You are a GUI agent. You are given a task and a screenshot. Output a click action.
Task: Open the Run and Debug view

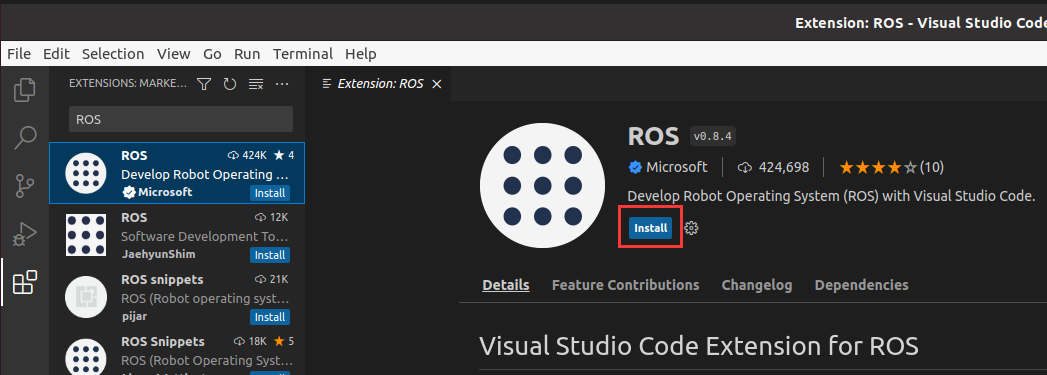(x=25, y=234)
